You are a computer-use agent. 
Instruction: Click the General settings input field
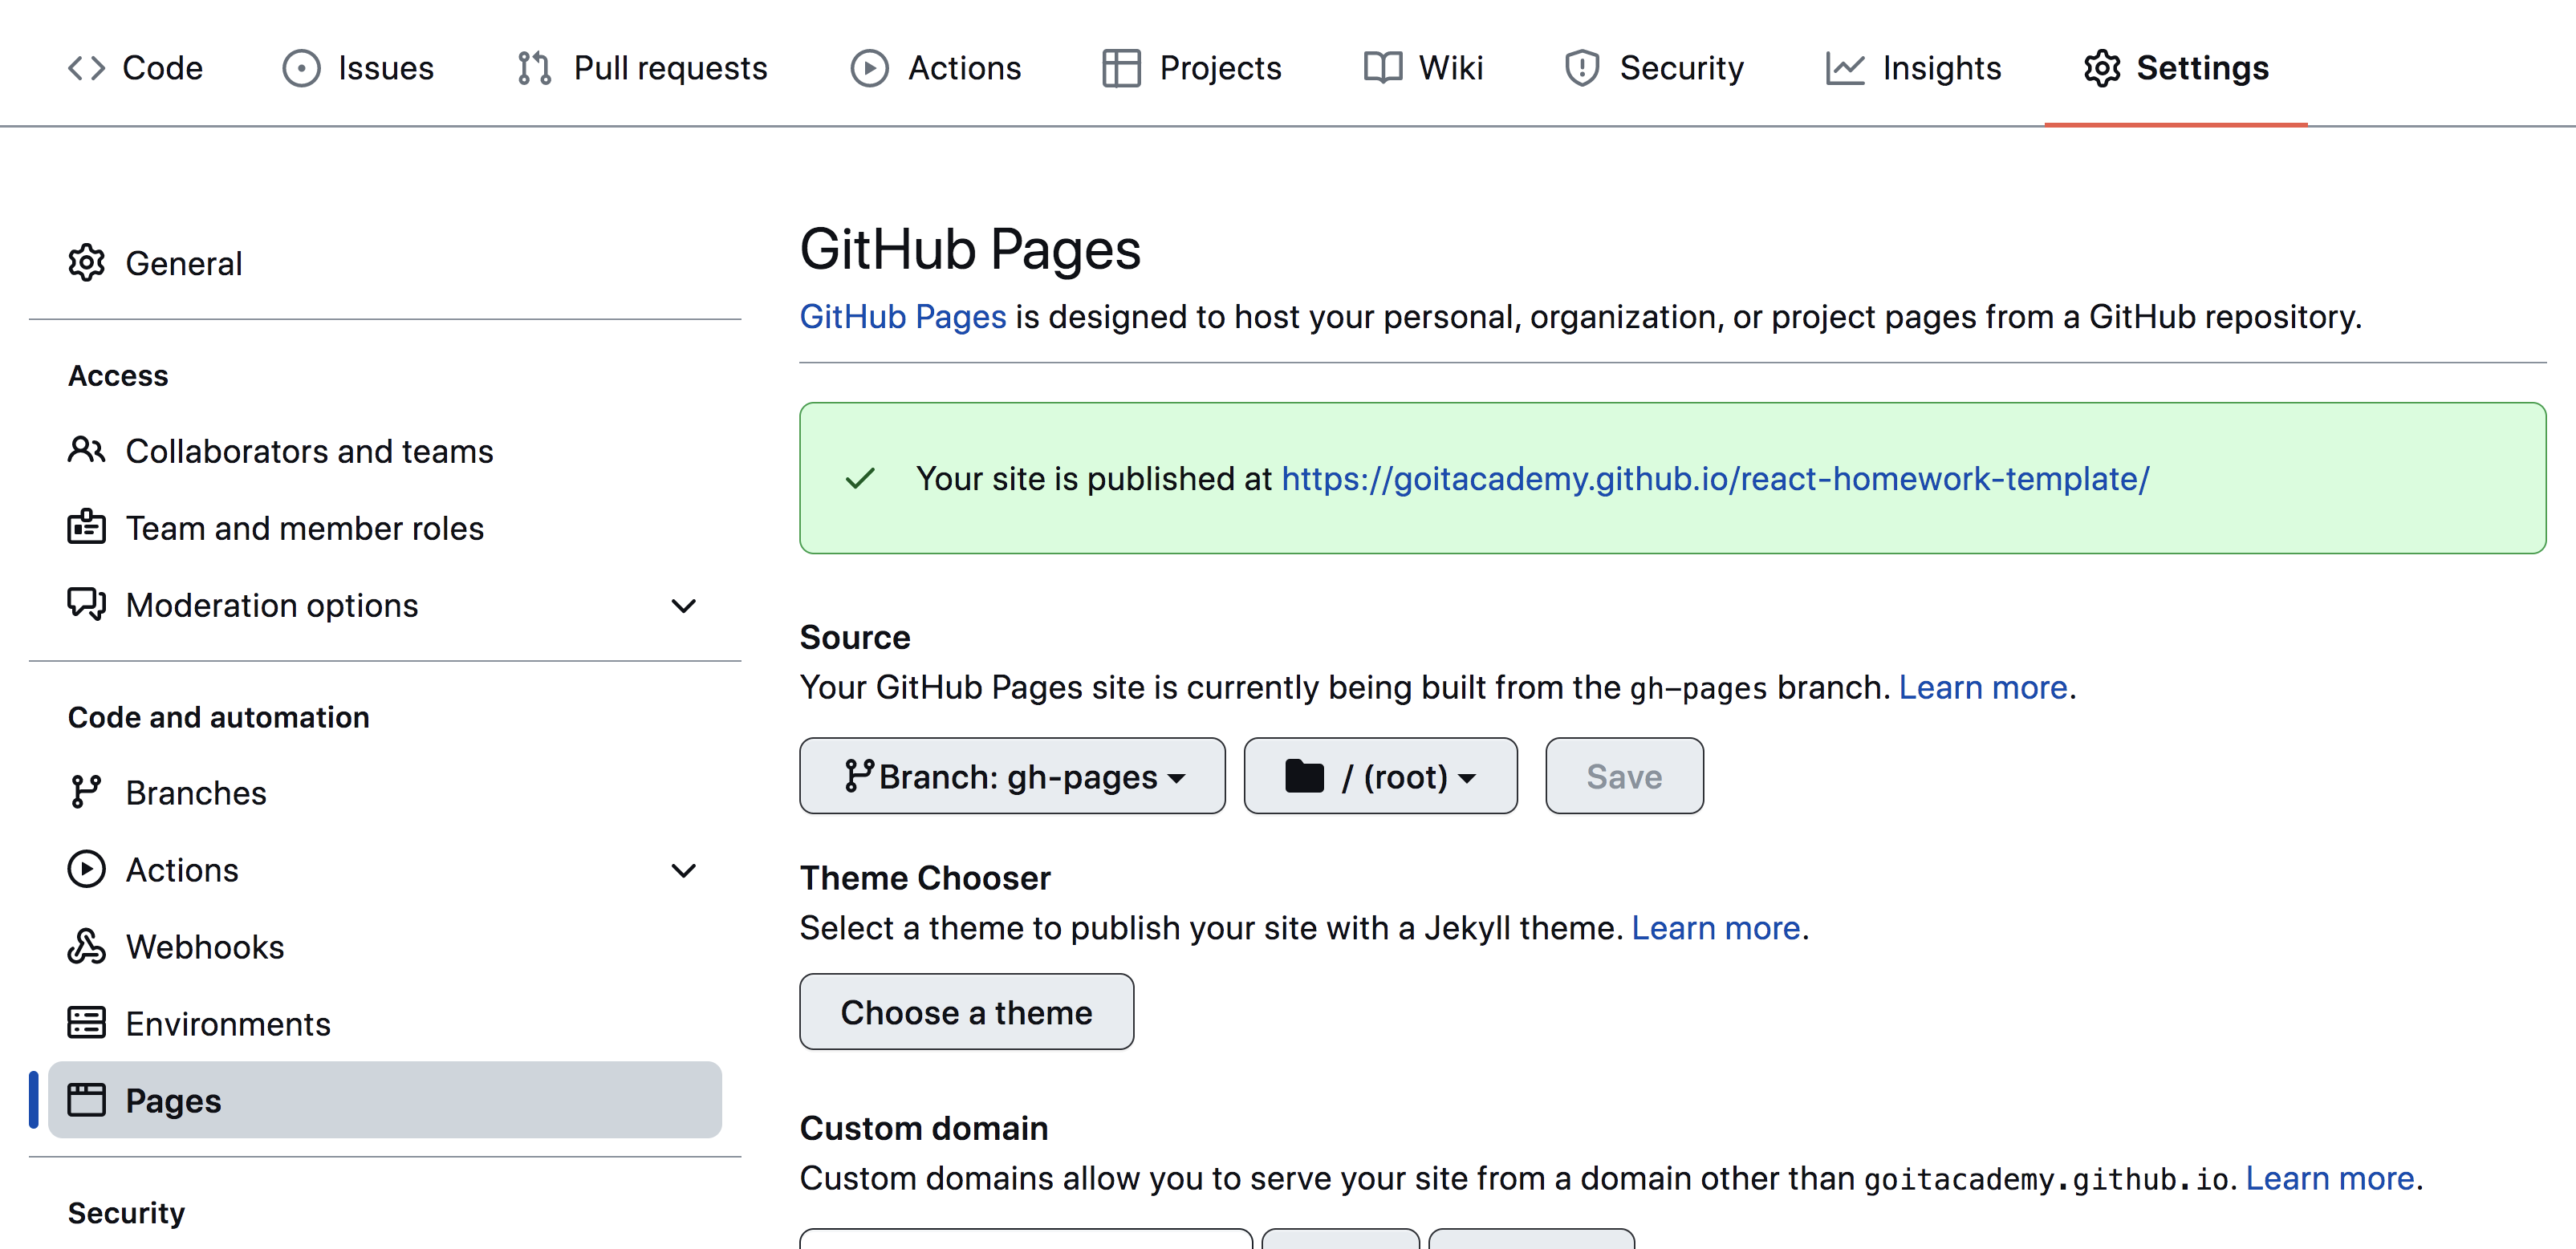184,262
